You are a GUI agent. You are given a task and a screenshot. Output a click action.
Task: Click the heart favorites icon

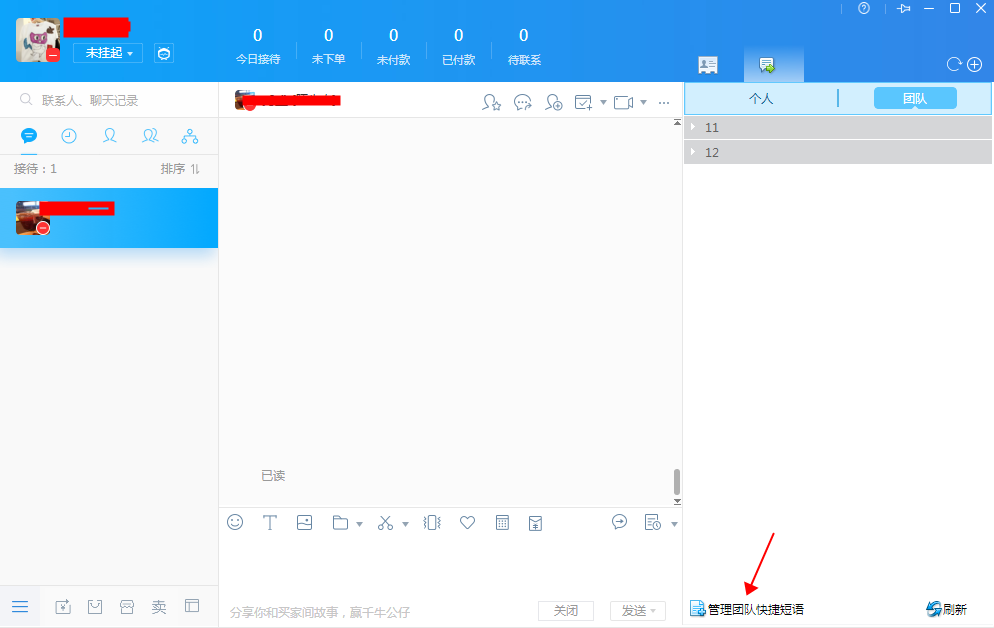[x=467, y=523]
